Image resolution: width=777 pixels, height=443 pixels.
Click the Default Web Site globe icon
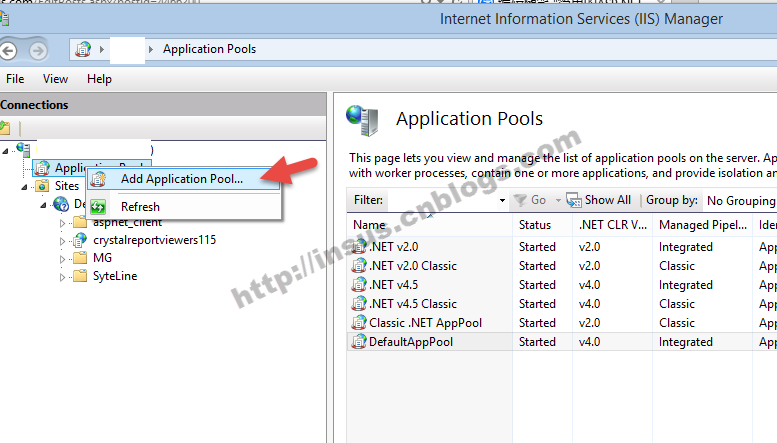coord(61,204)
